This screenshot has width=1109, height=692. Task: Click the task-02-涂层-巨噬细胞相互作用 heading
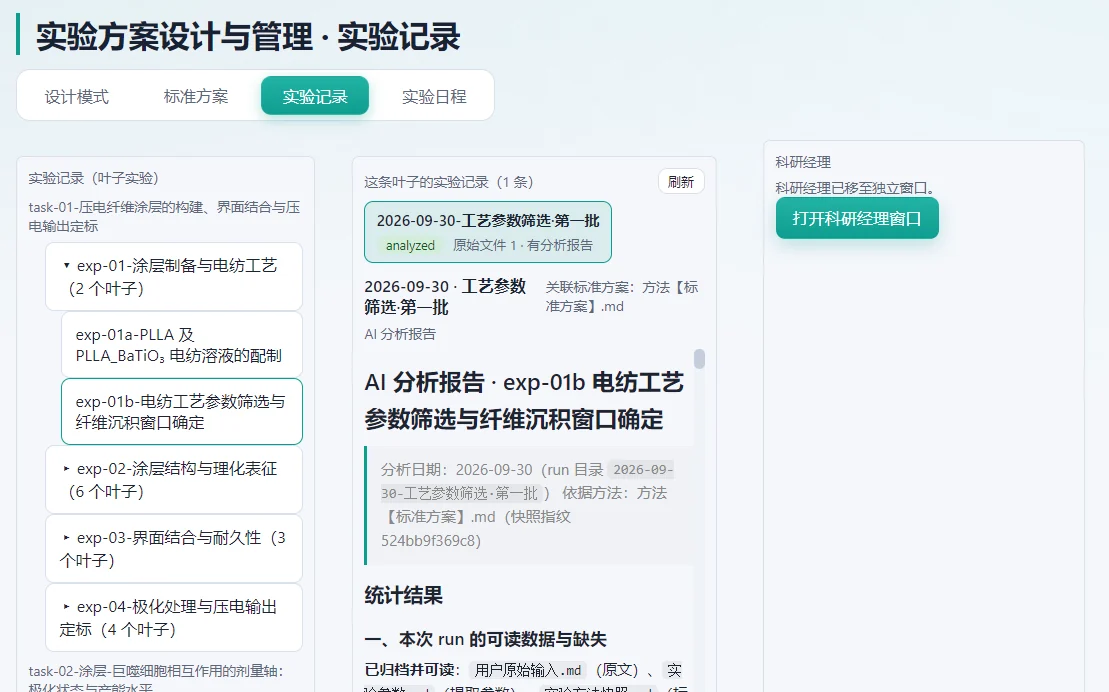tap(156, 678)
